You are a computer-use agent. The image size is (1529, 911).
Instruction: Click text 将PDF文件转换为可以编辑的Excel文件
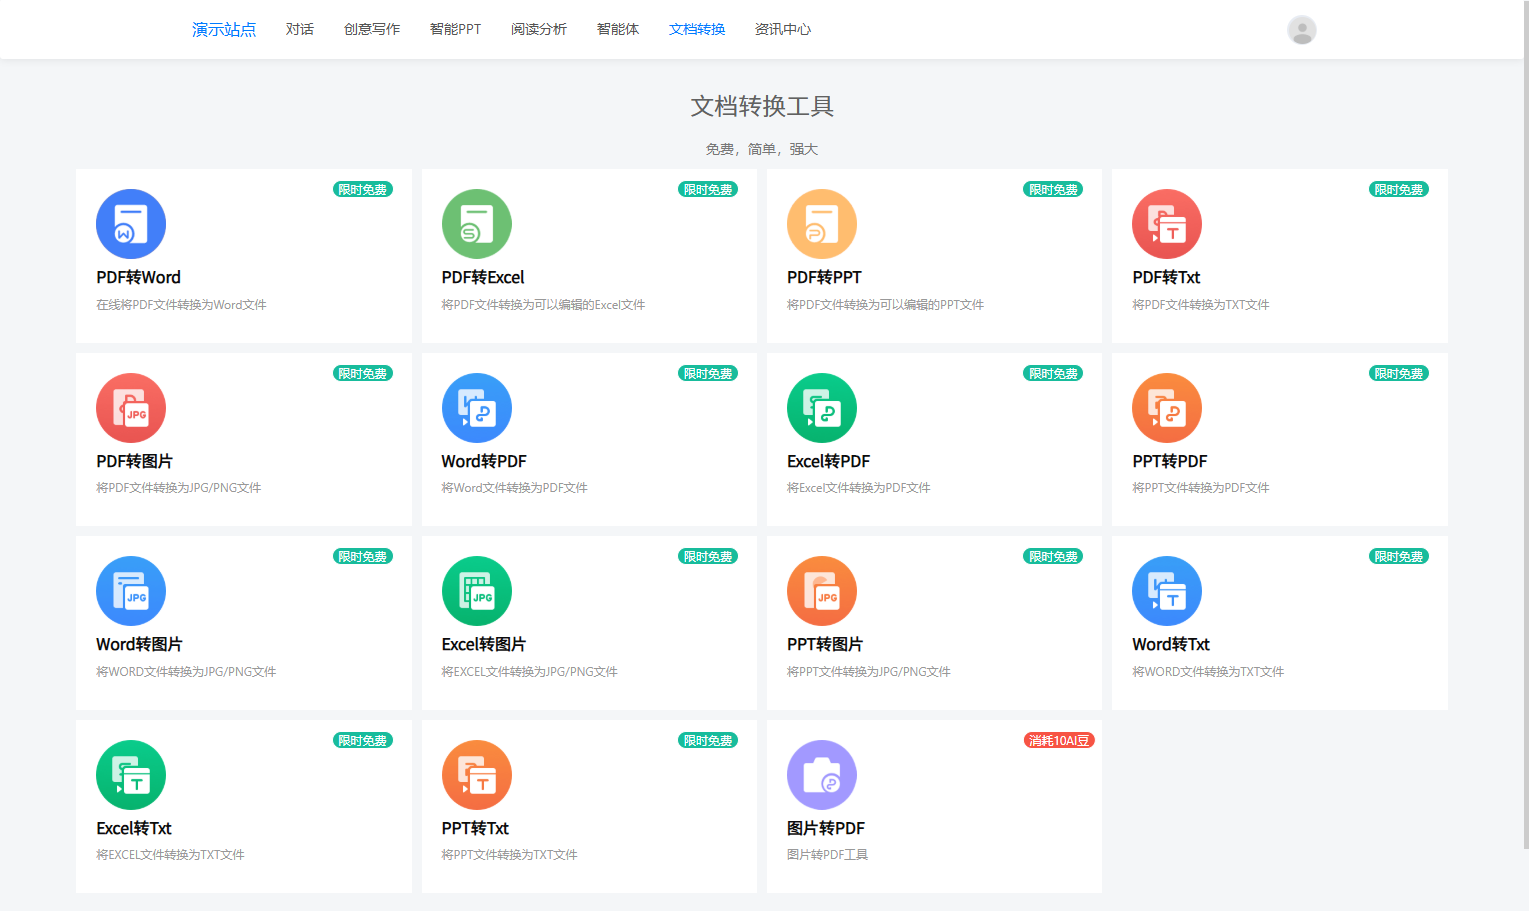tap(543, 305)
